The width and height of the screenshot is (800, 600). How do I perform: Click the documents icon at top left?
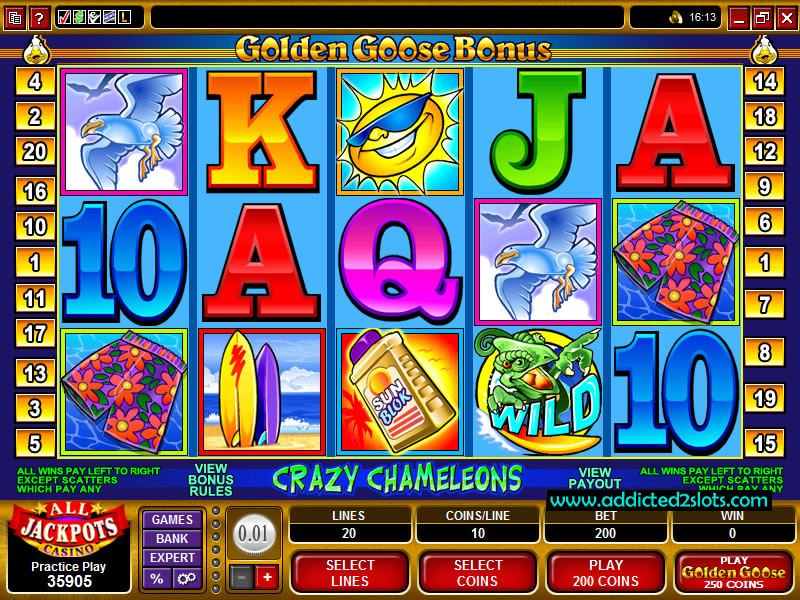15,18
